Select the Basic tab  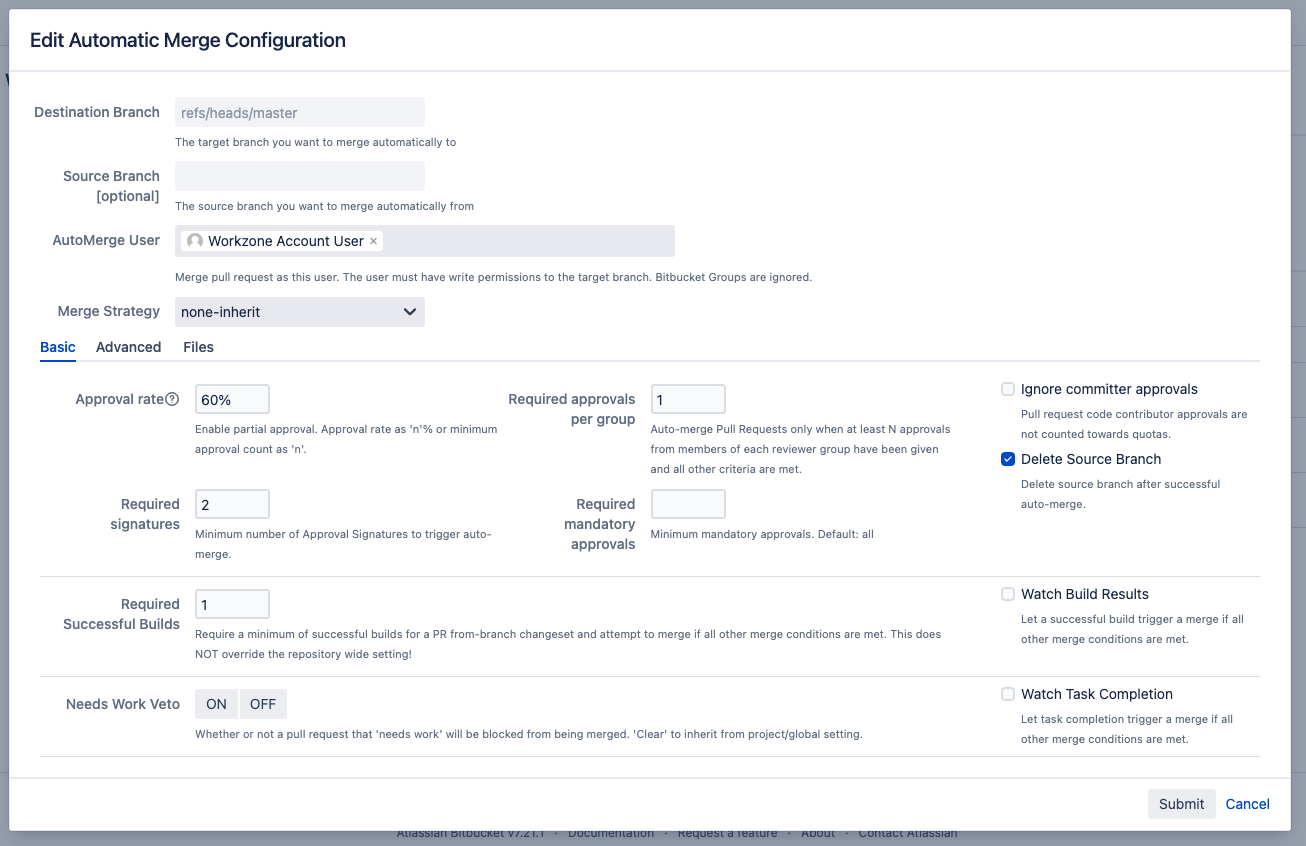[57, 347]
